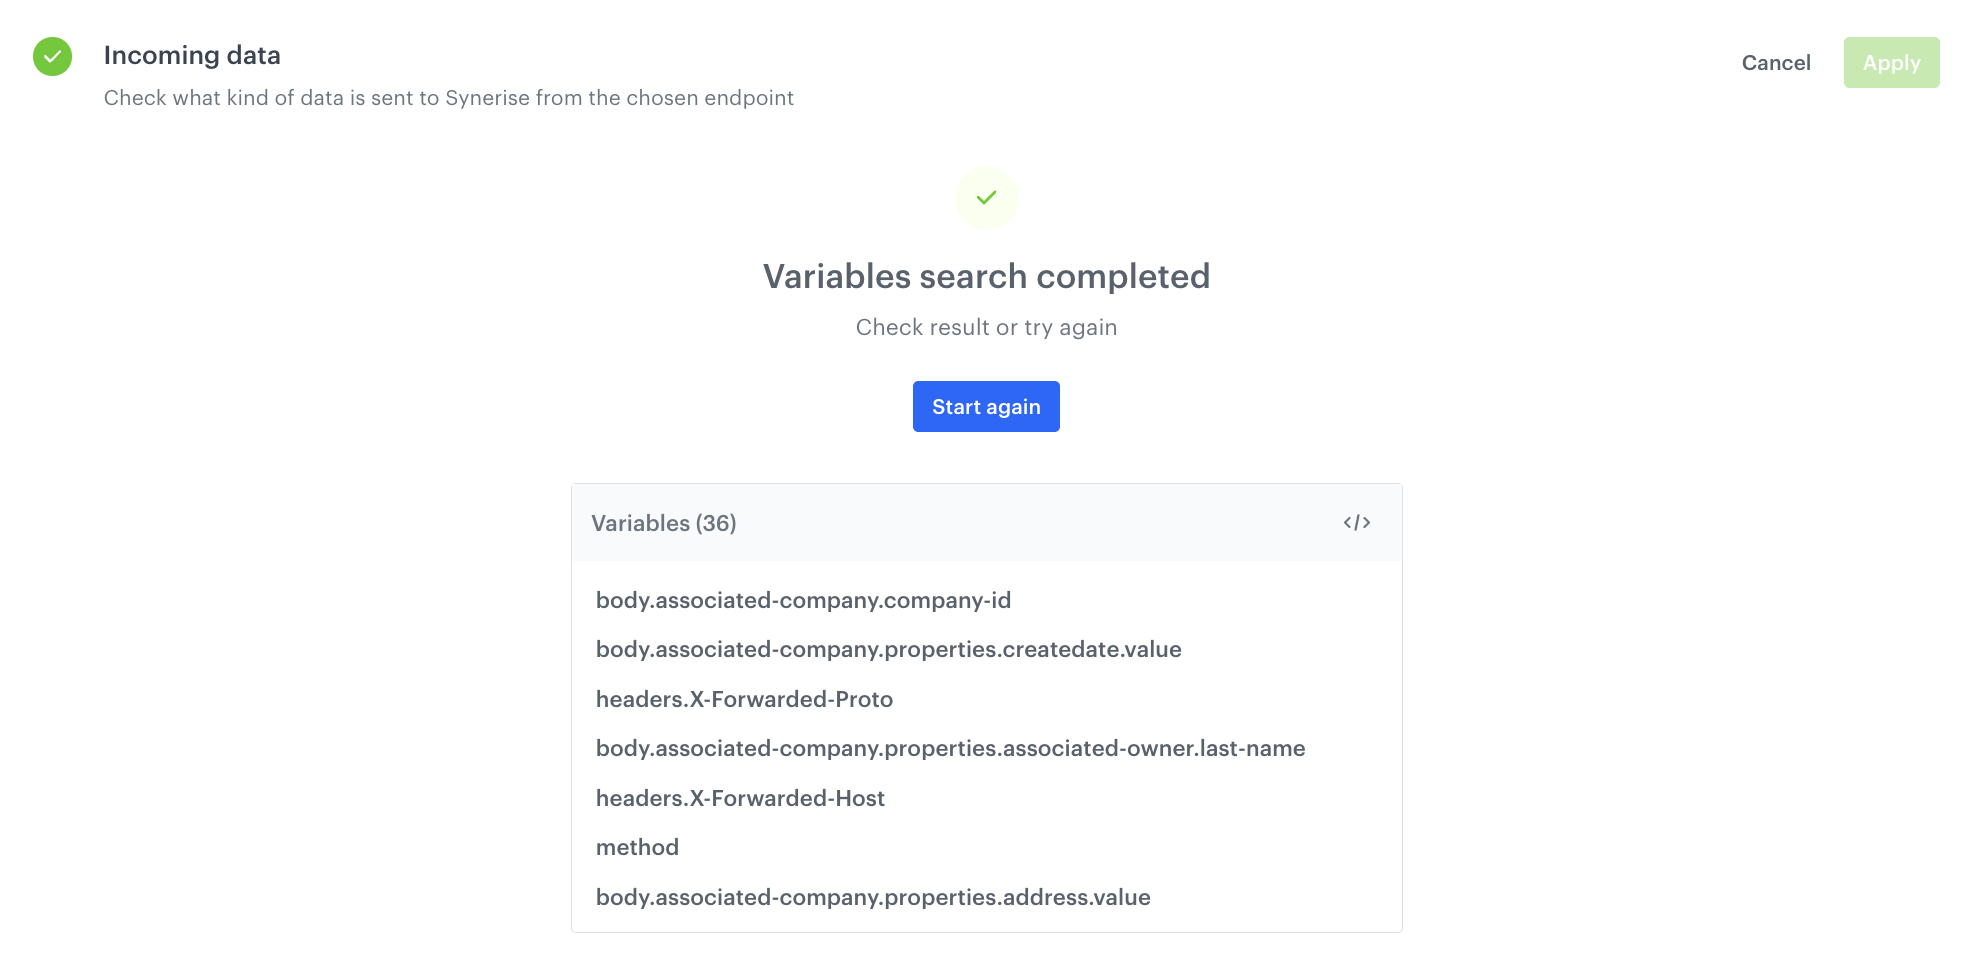Select the headers.X-Forwarded-Host variable

(x=740, y=797)
